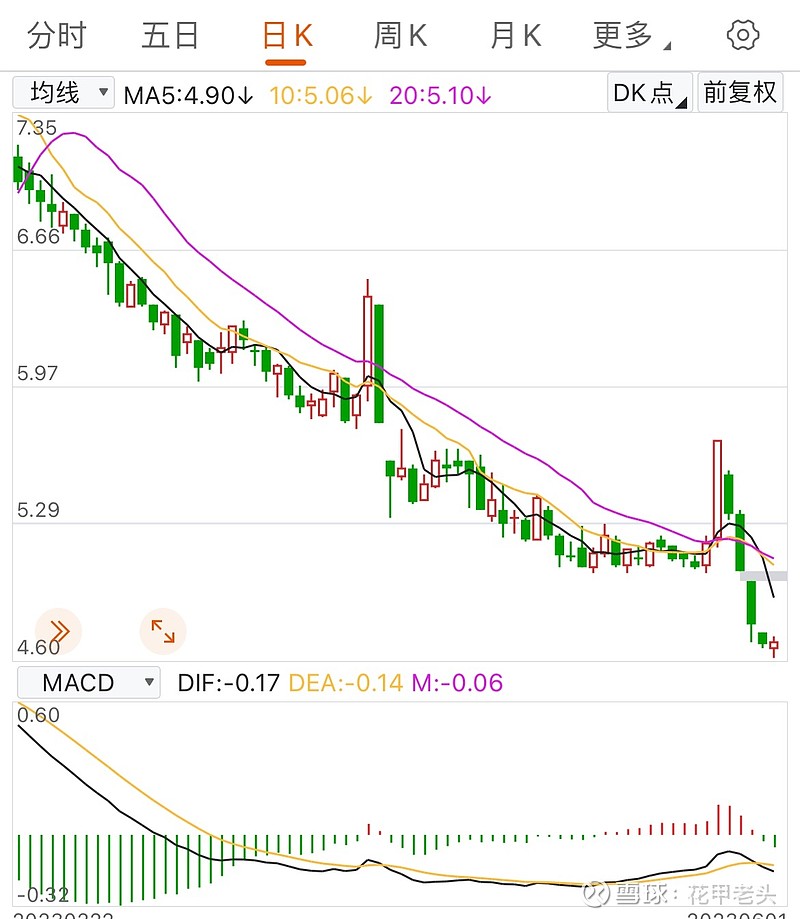This screenshot has width=800, height=919.
Task: Enable DK点 buy-sell signal markers
Action: point(647,92)
